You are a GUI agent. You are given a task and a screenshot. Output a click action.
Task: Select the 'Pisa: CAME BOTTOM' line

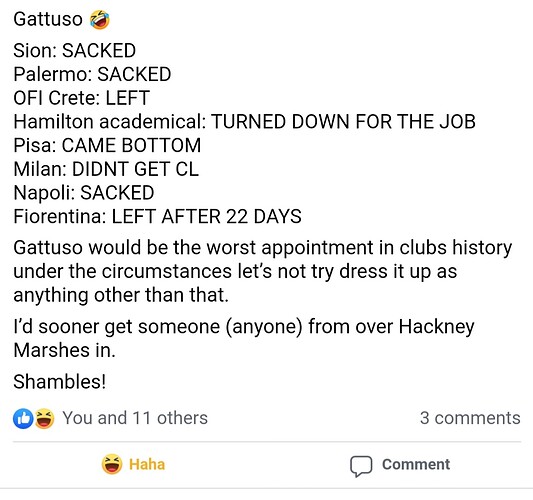(107, 145)
